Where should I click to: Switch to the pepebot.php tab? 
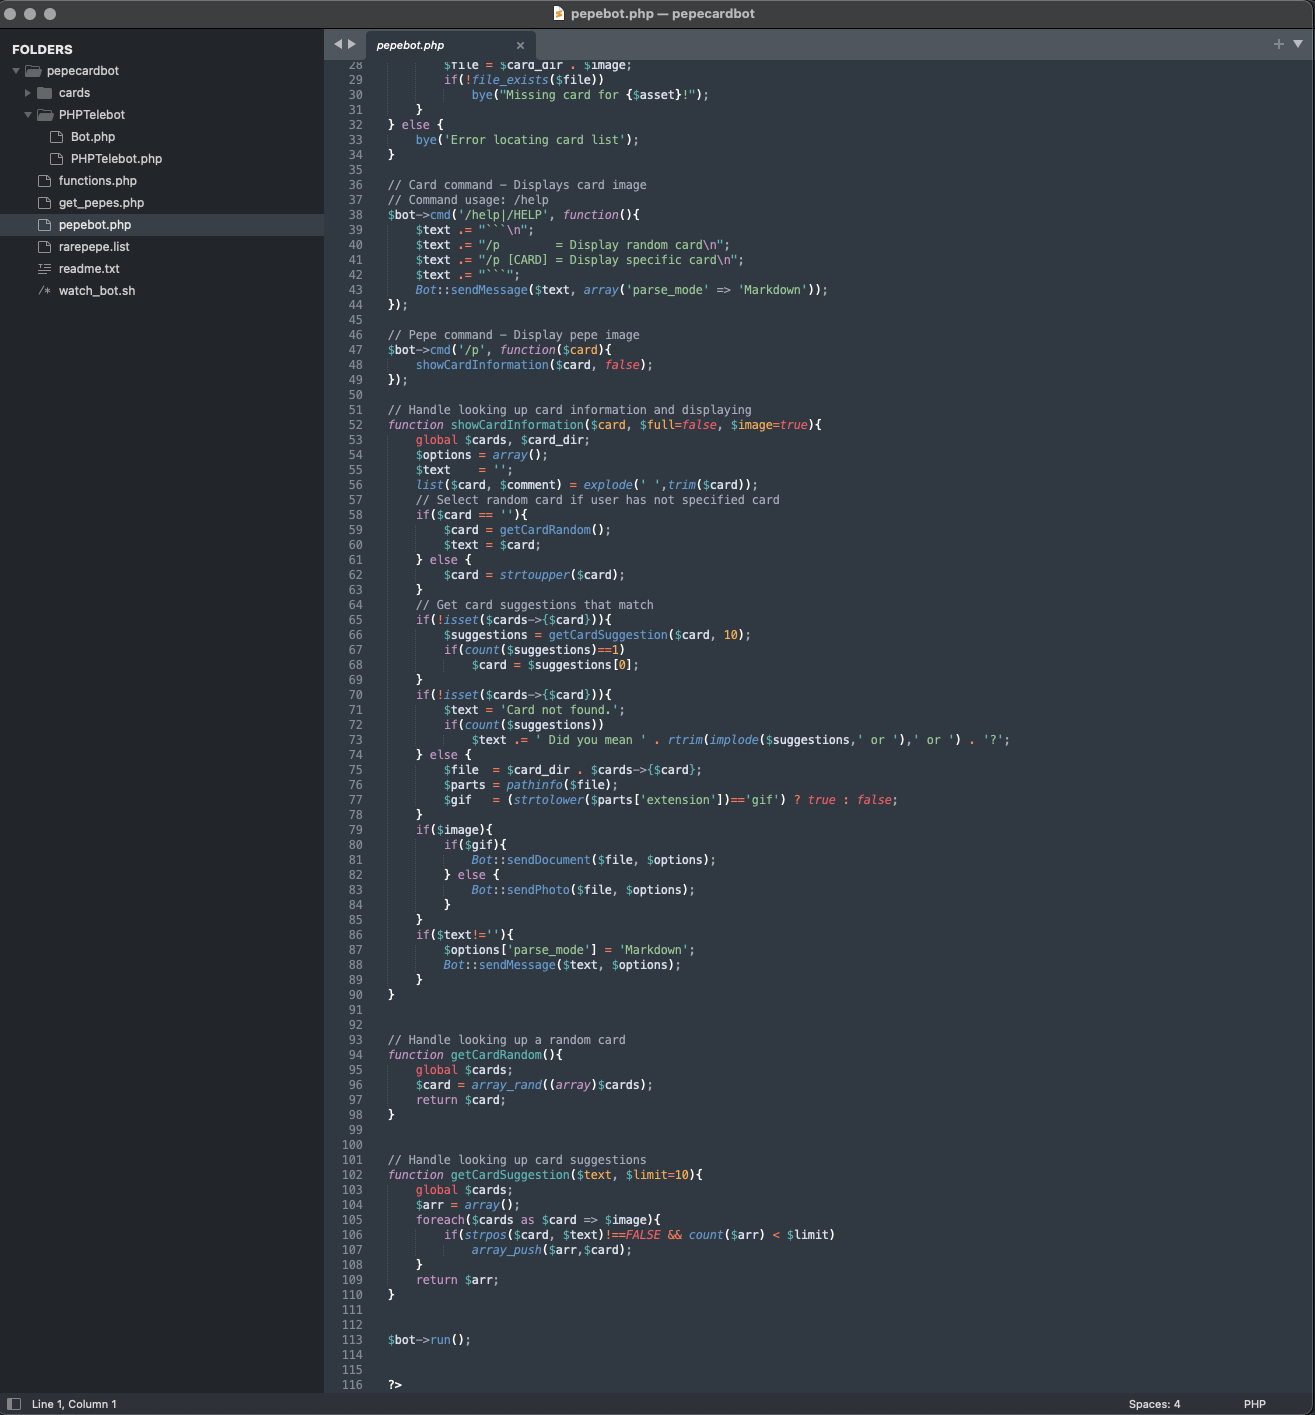point(410,45)
